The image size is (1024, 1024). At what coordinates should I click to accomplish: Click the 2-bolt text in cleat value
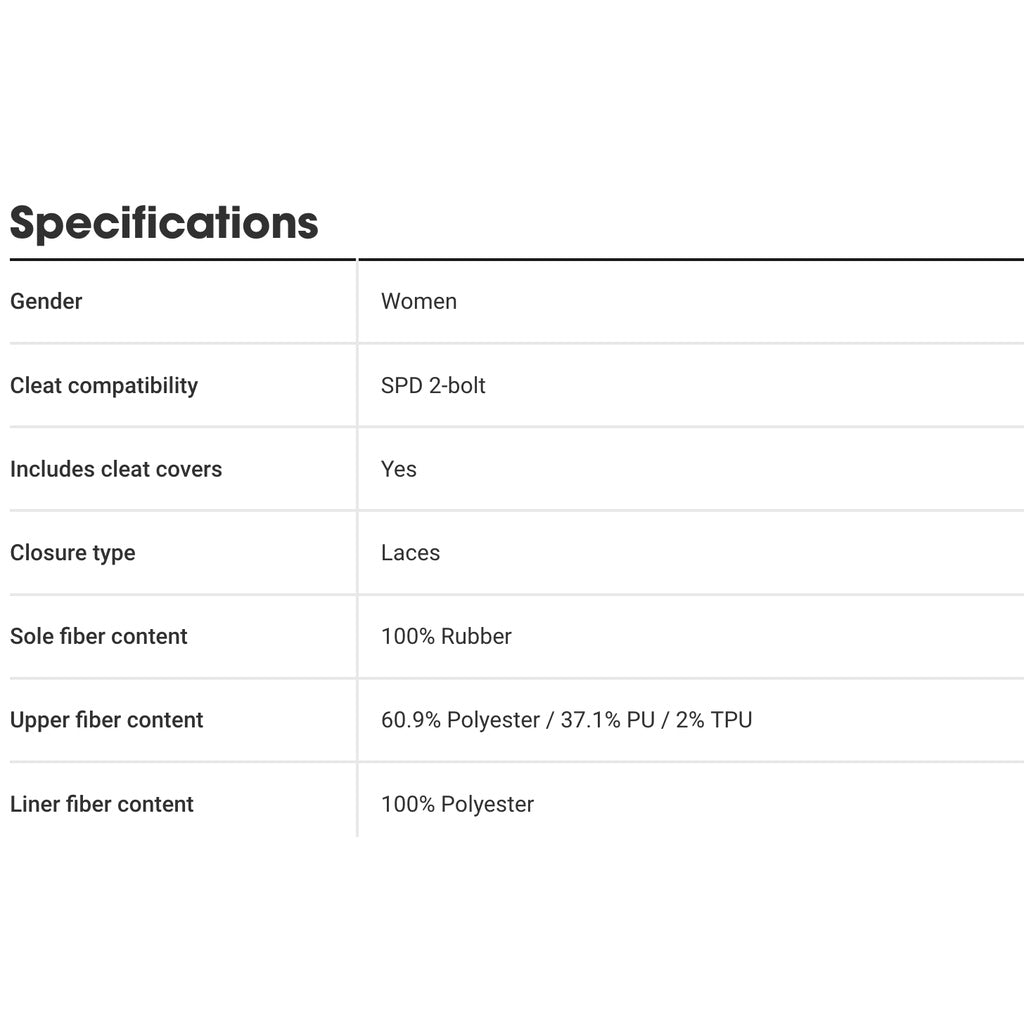click(457, 385)
